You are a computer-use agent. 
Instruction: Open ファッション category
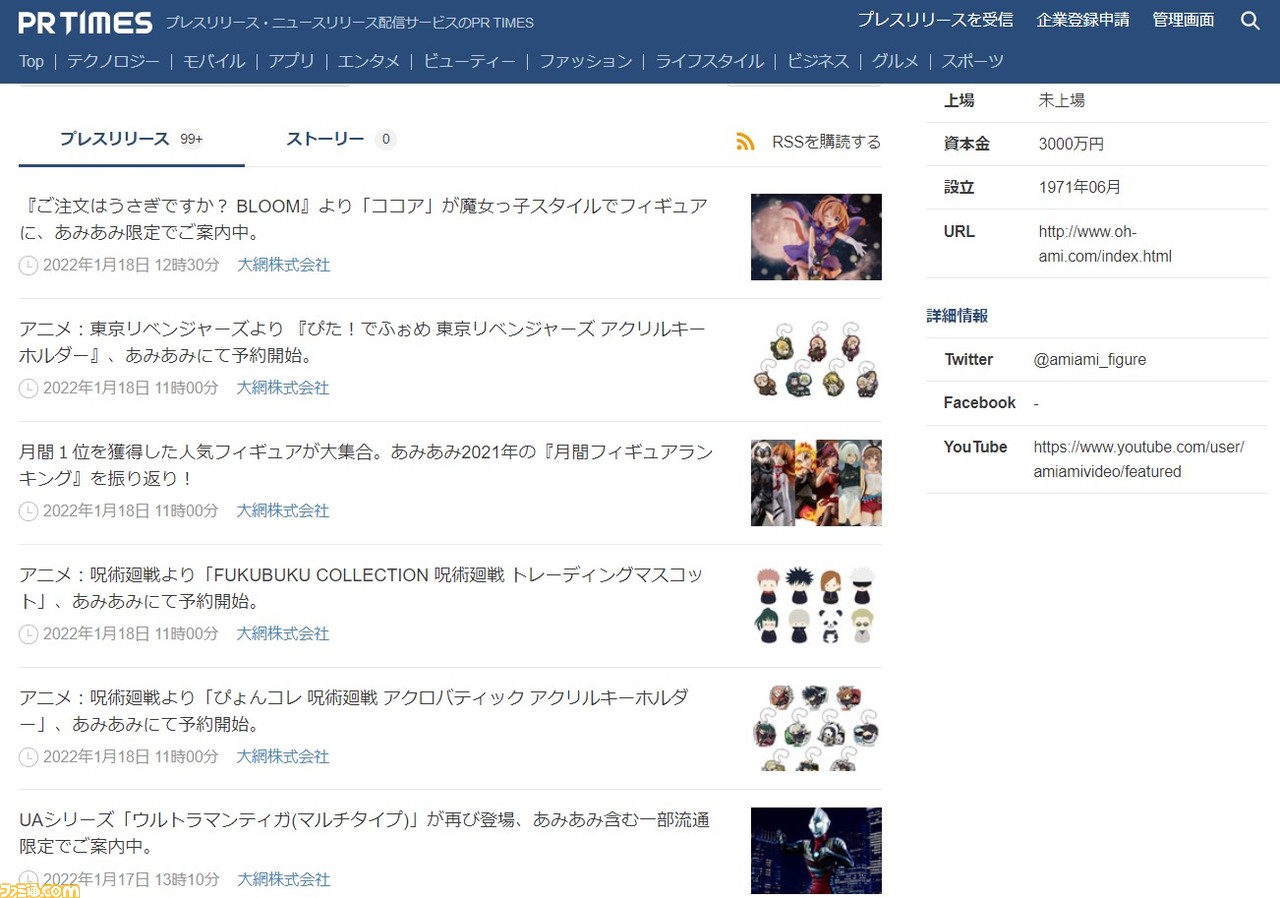pos(586,61)
